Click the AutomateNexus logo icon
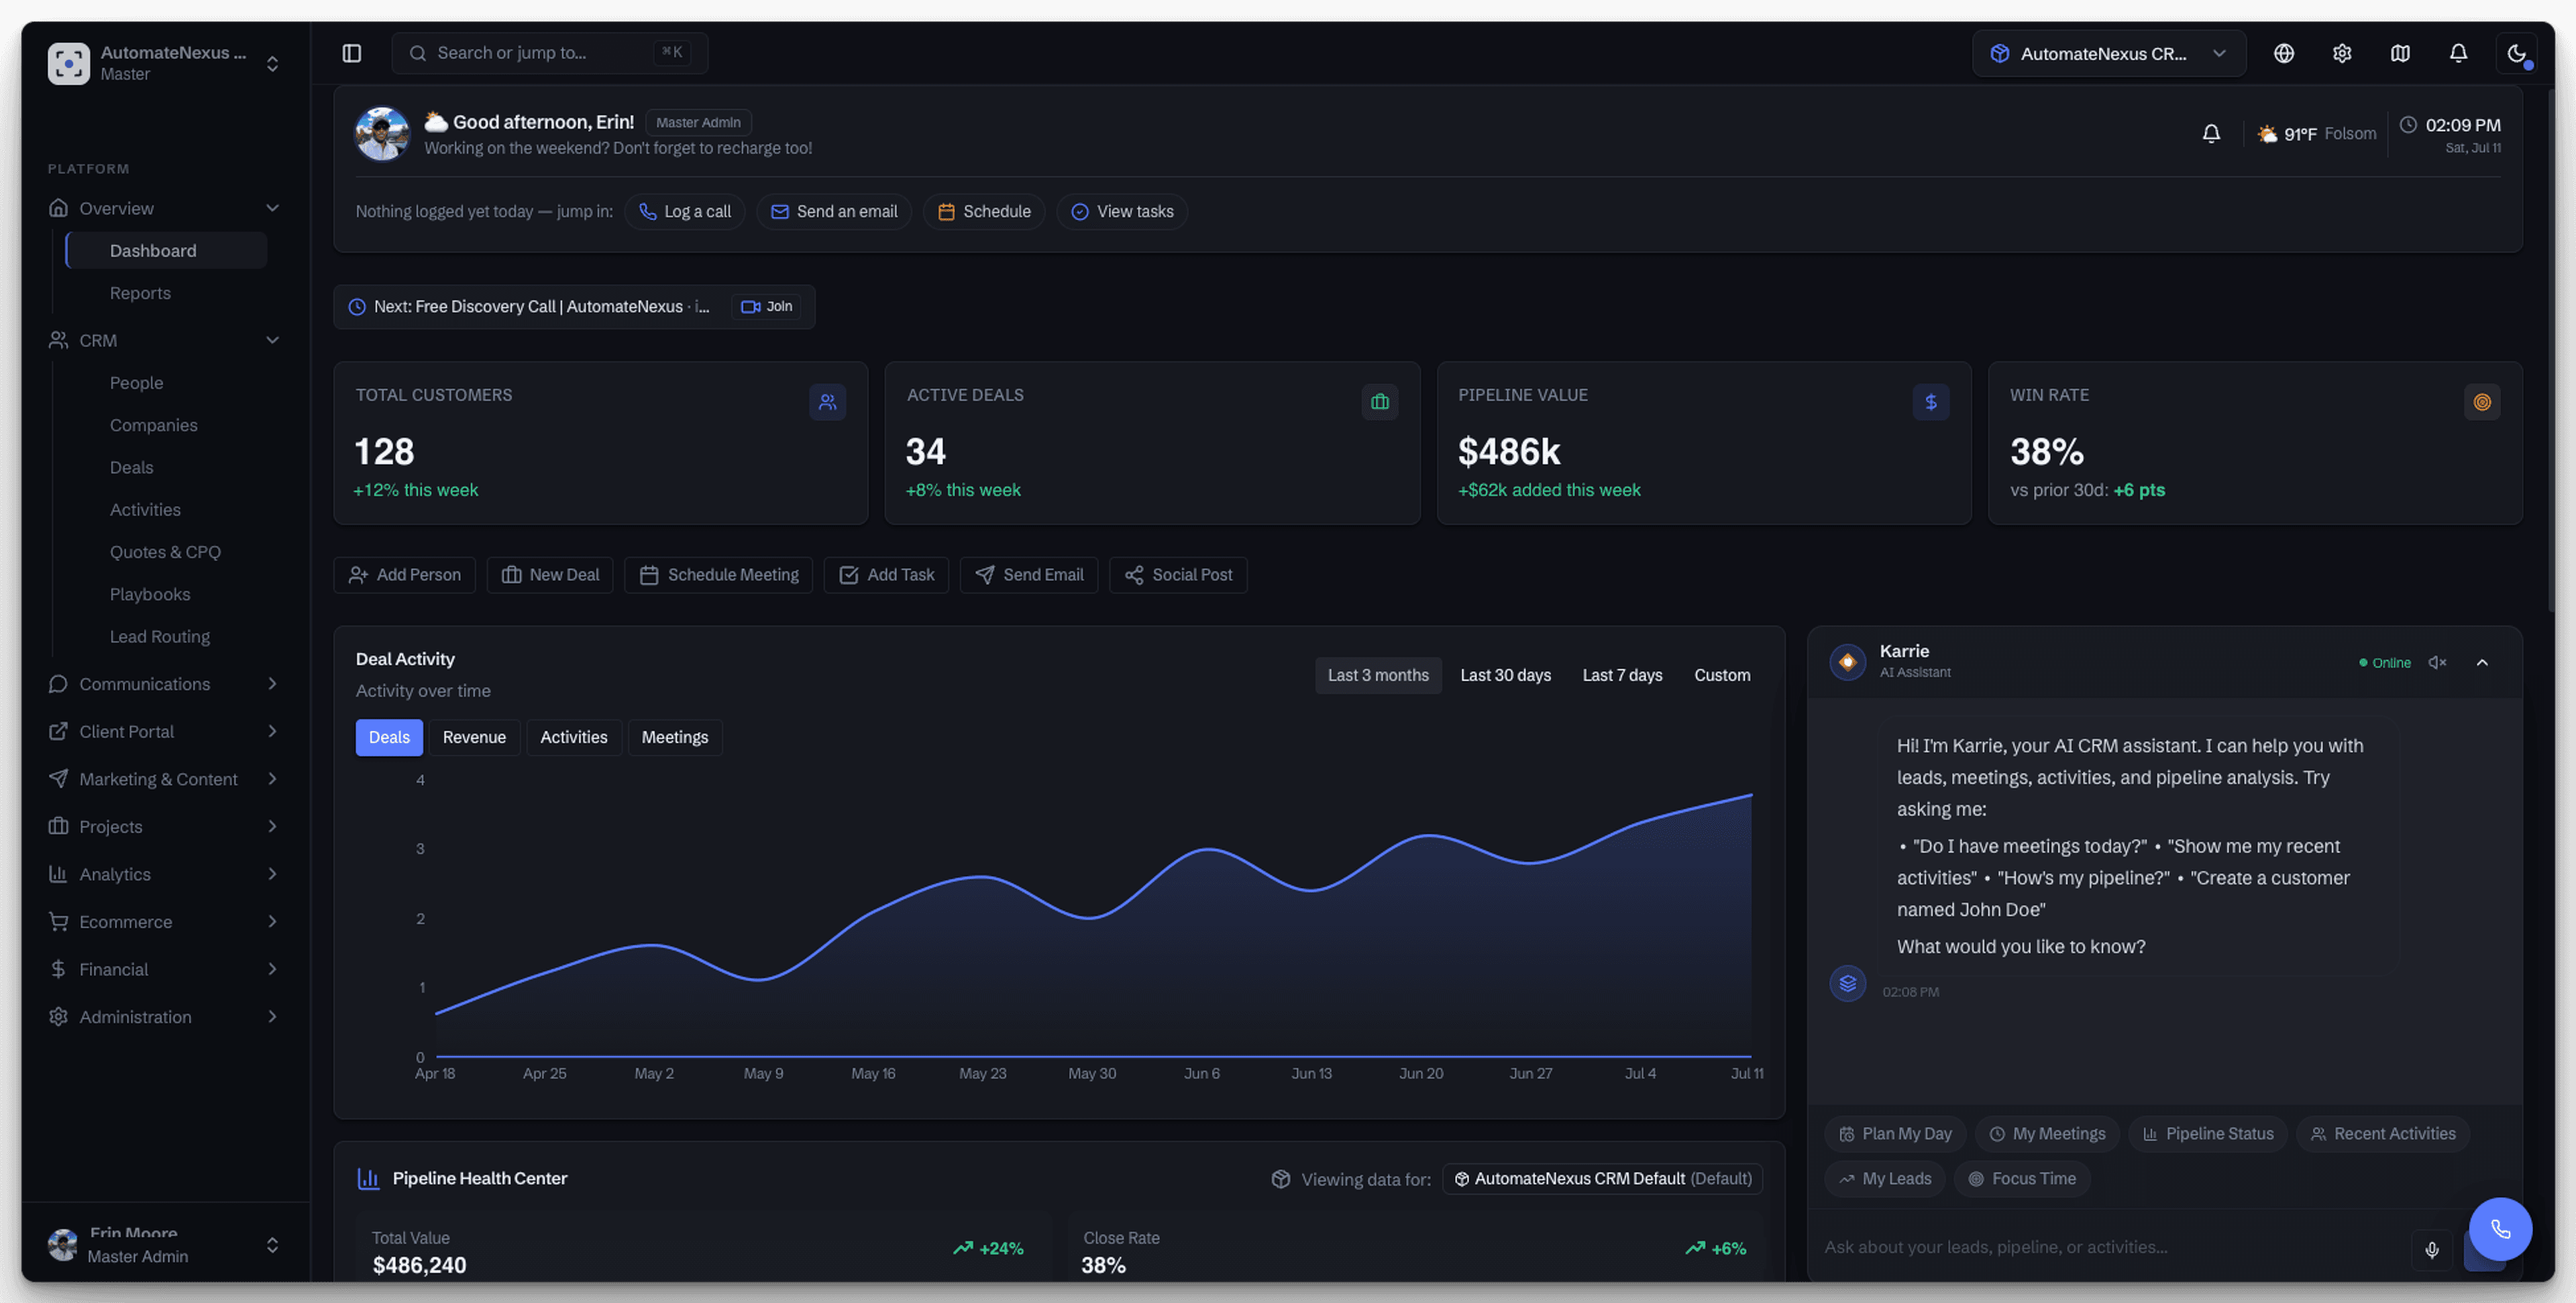2576x1303 pixels. 68,63
